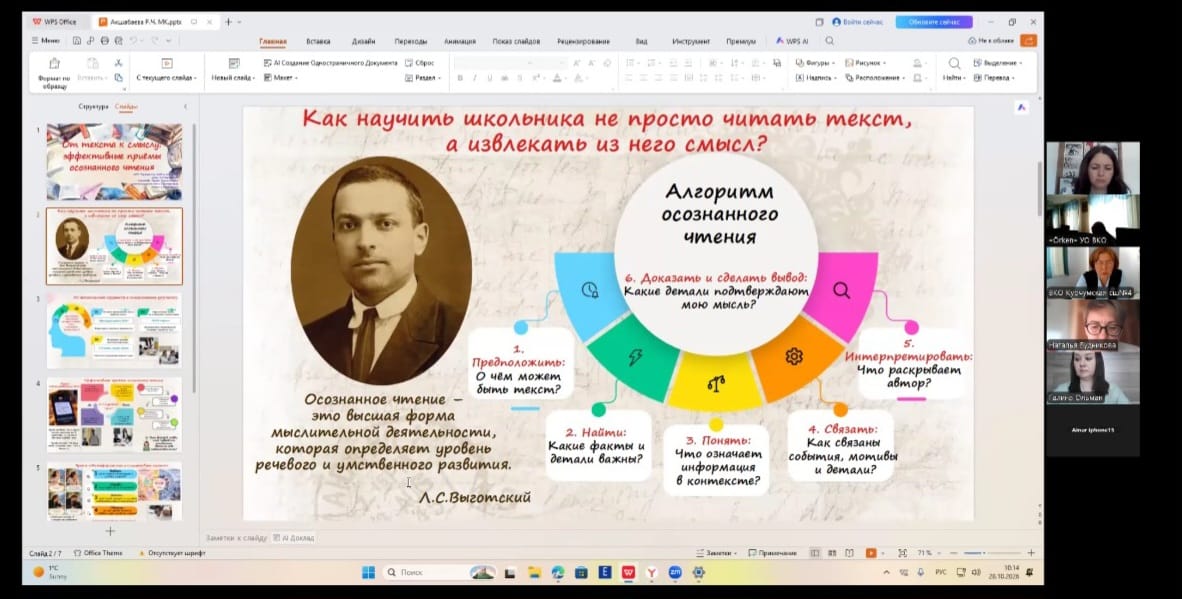Click the Undo arrow icon
The height and width of the screenshot is (599, 1182).
133,41
